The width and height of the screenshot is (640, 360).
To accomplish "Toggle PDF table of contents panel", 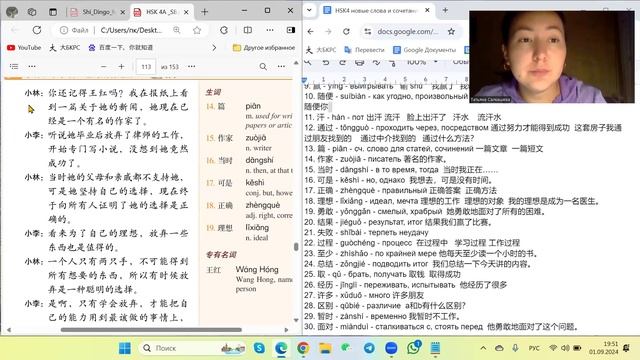I will pyautogui.click(x=14, y=66).
